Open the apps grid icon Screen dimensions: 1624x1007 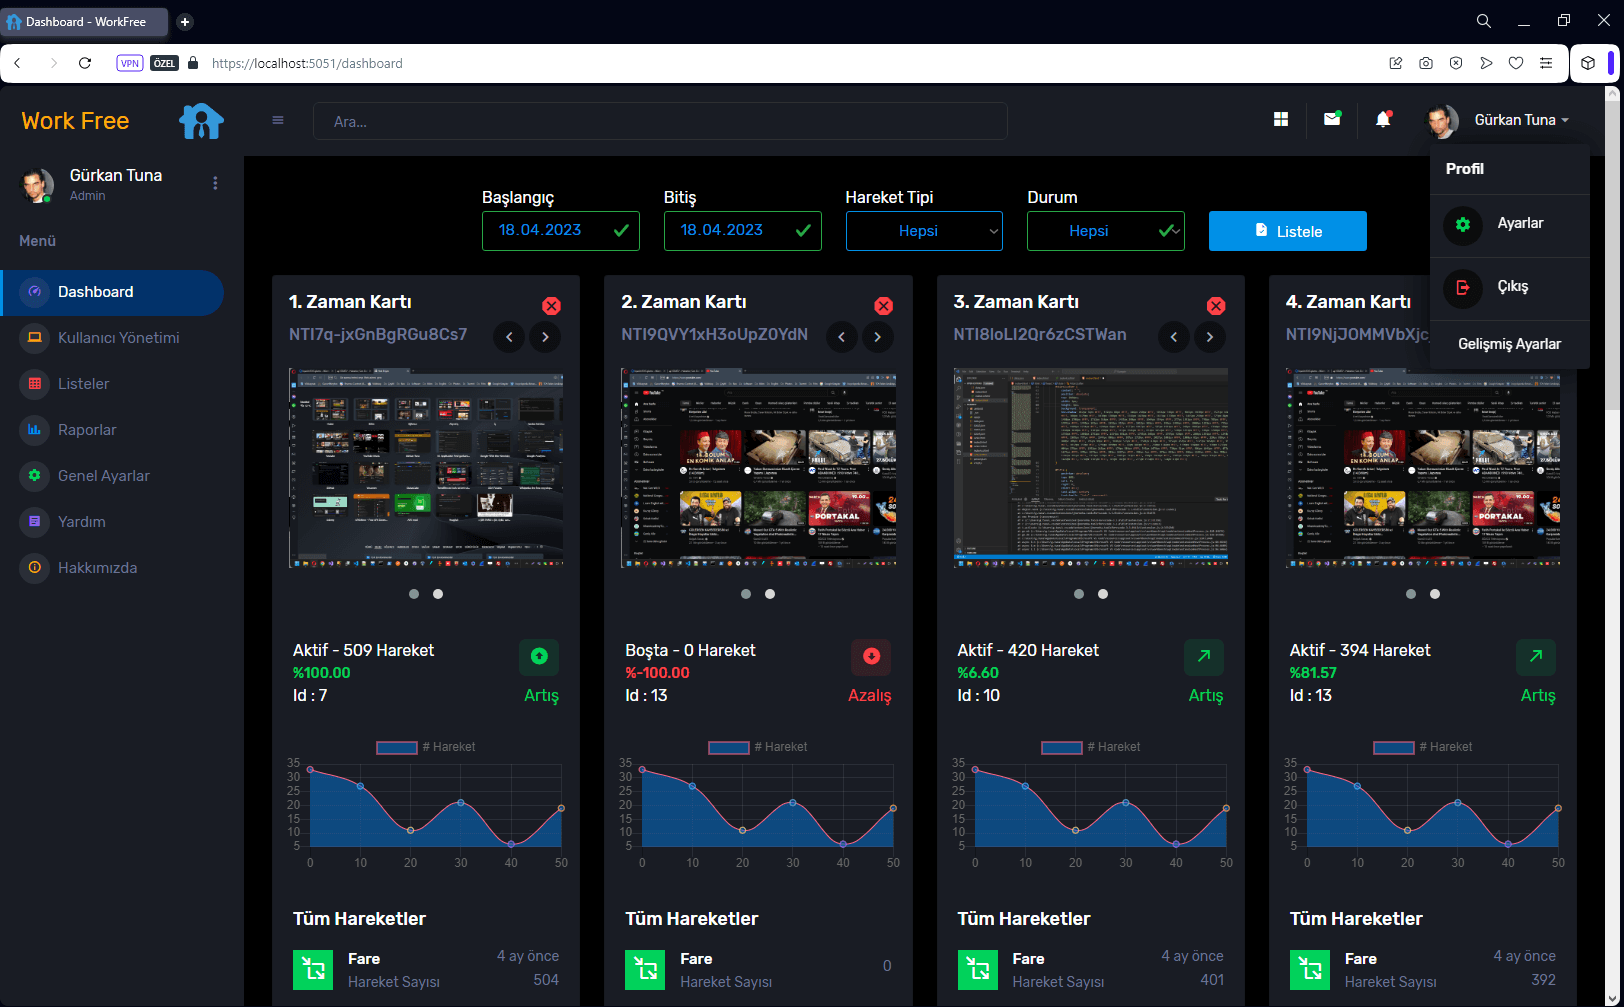click(1281, 119)
